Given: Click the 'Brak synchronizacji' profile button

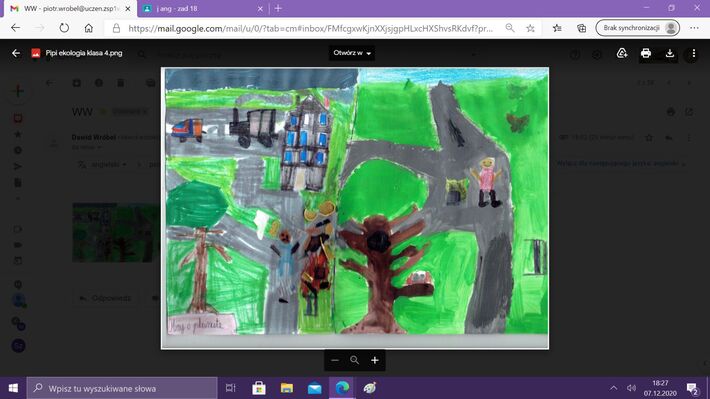Looking at the screenshot, I should coord(638,28).
